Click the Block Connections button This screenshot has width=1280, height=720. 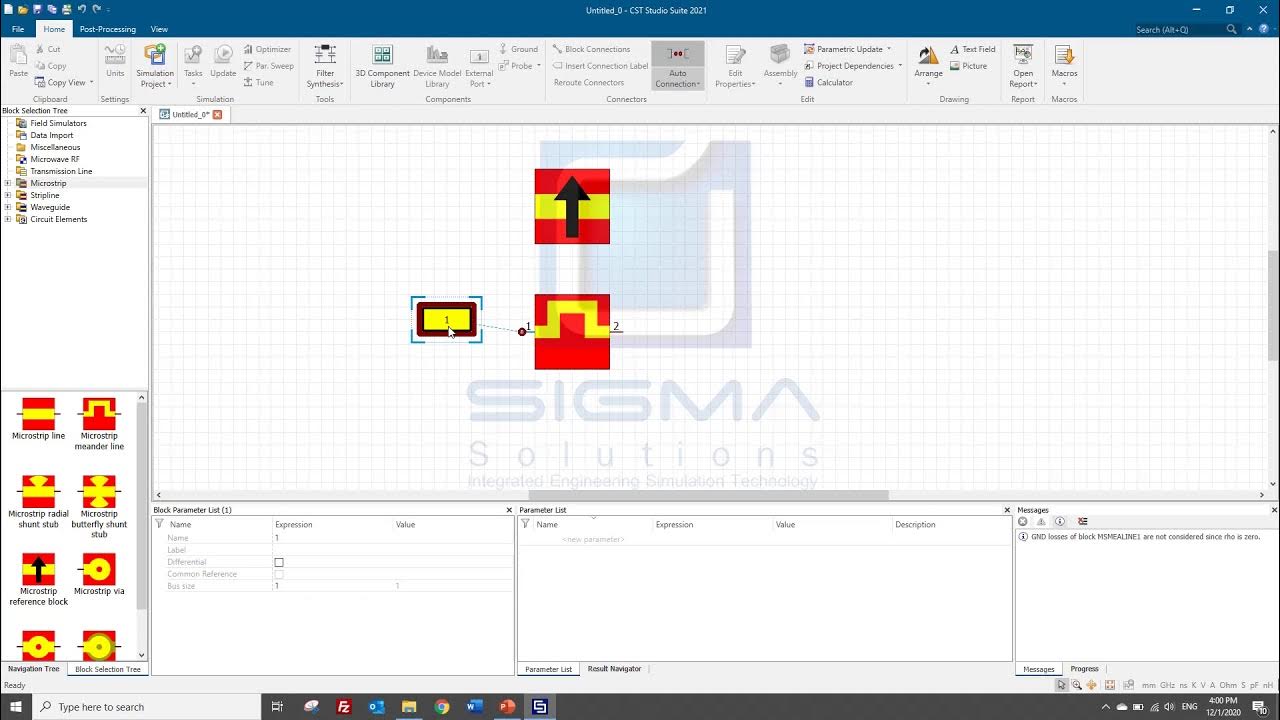pyautogui.click(x=590, y=49)
